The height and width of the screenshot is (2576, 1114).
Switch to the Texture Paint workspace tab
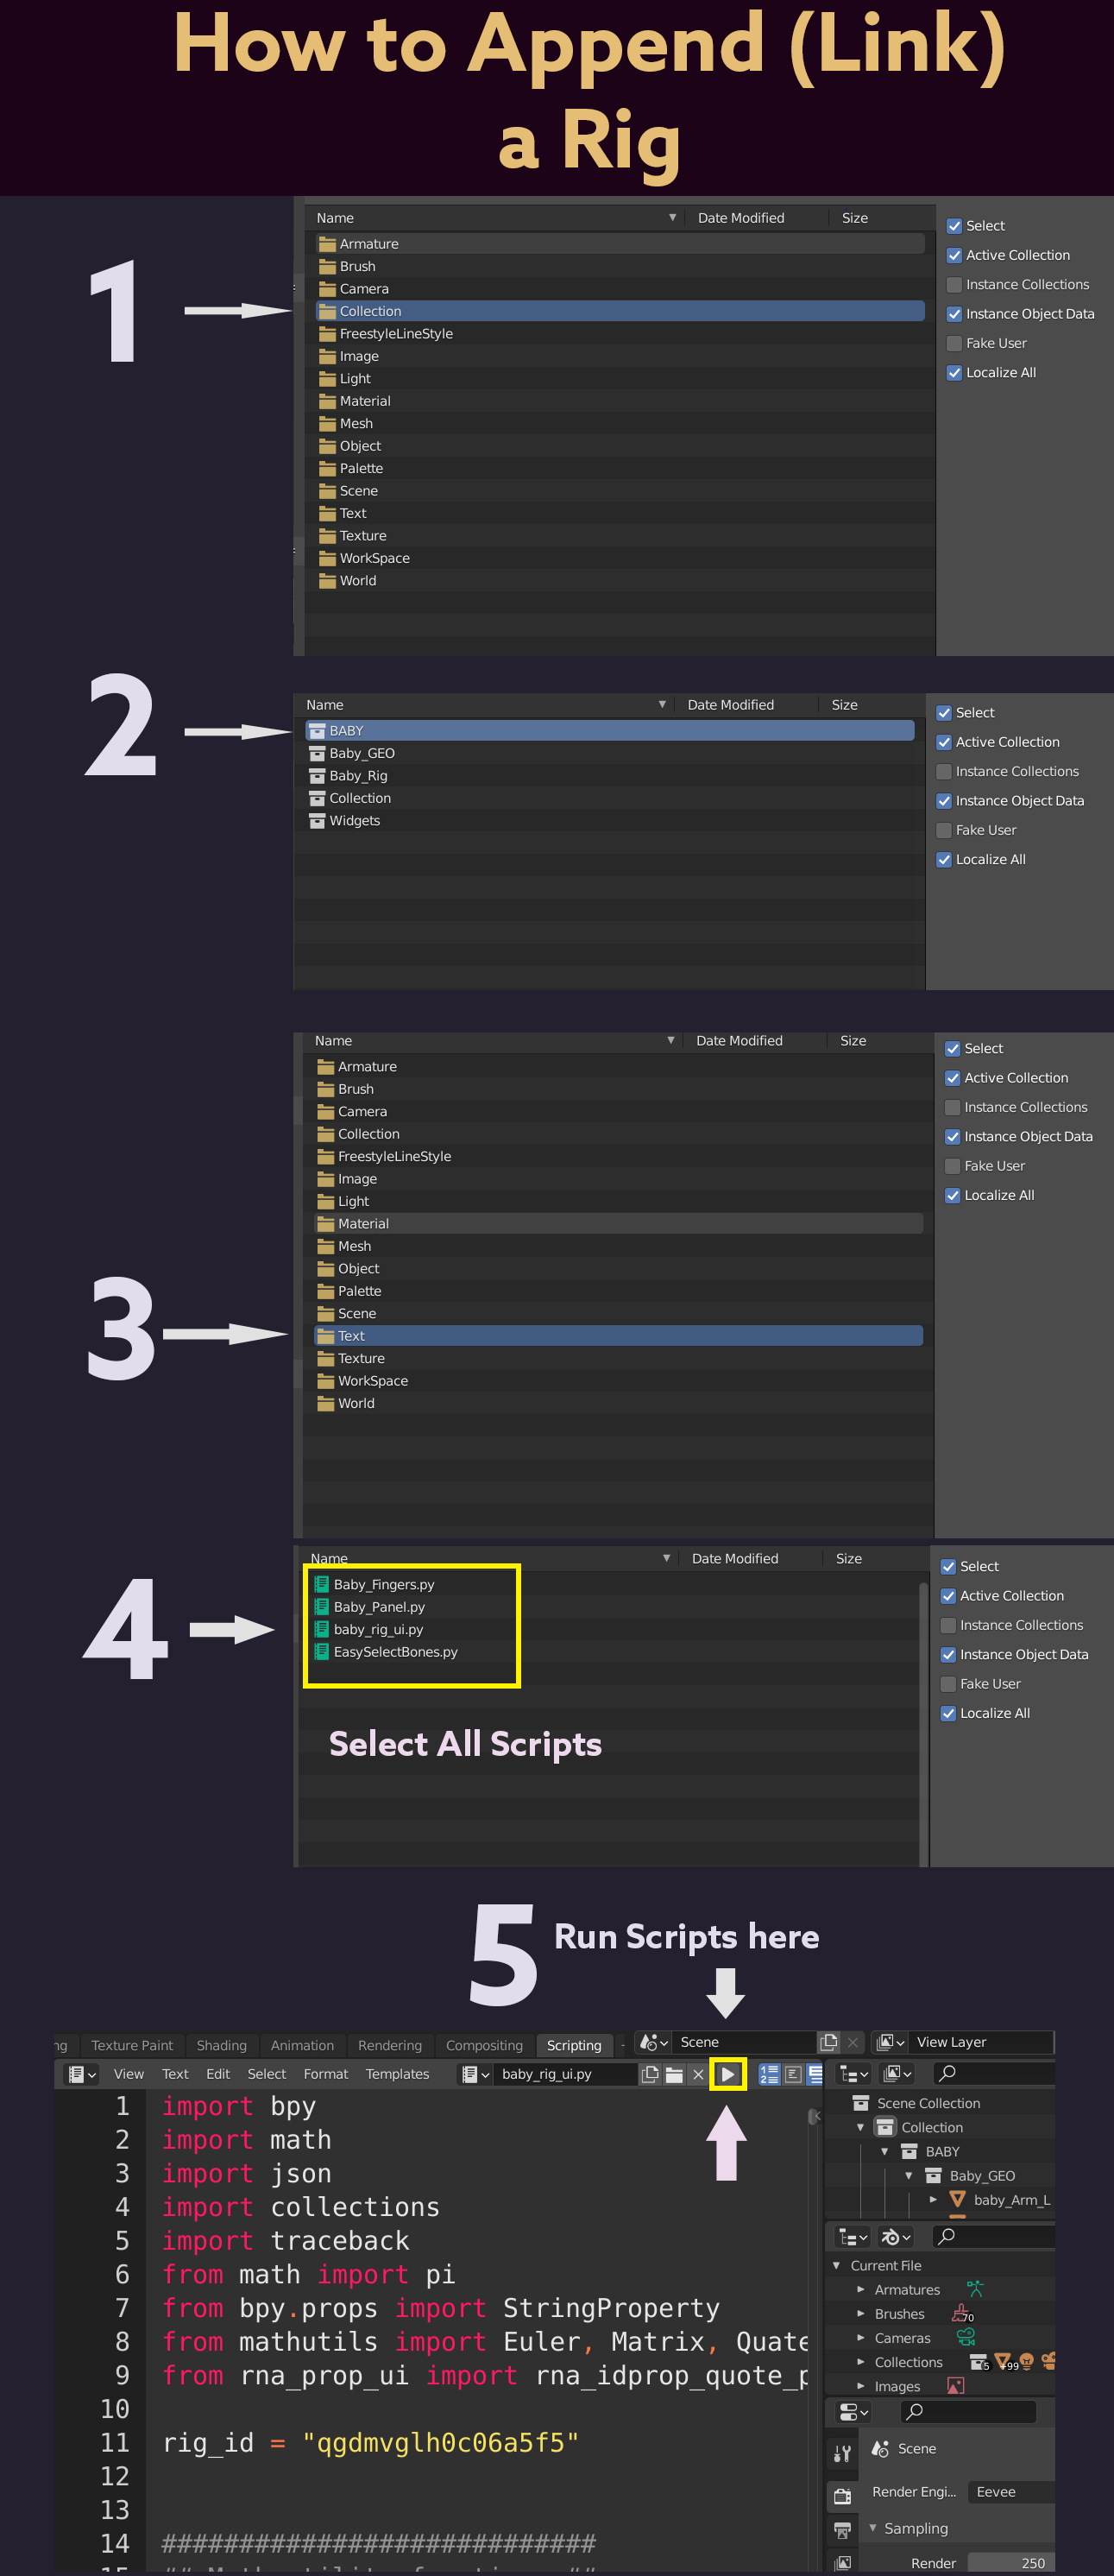(132, 2045)
